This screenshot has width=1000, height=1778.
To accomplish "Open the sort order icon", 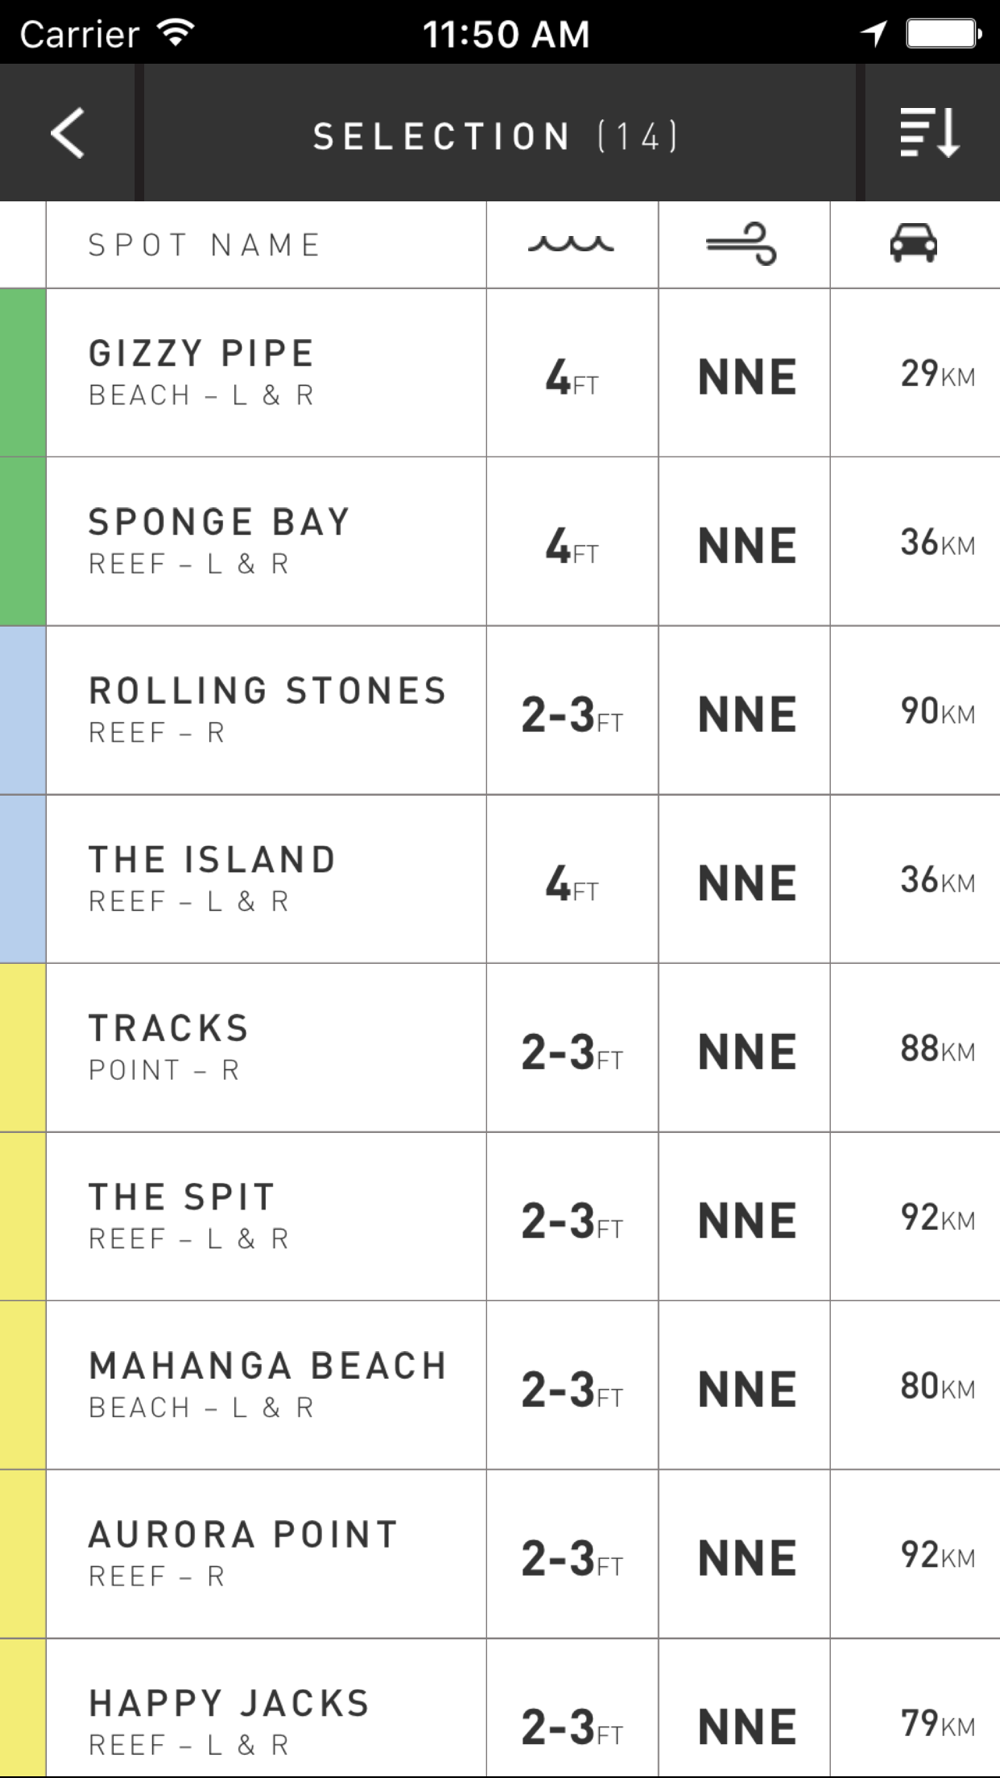I will [930, 133].
